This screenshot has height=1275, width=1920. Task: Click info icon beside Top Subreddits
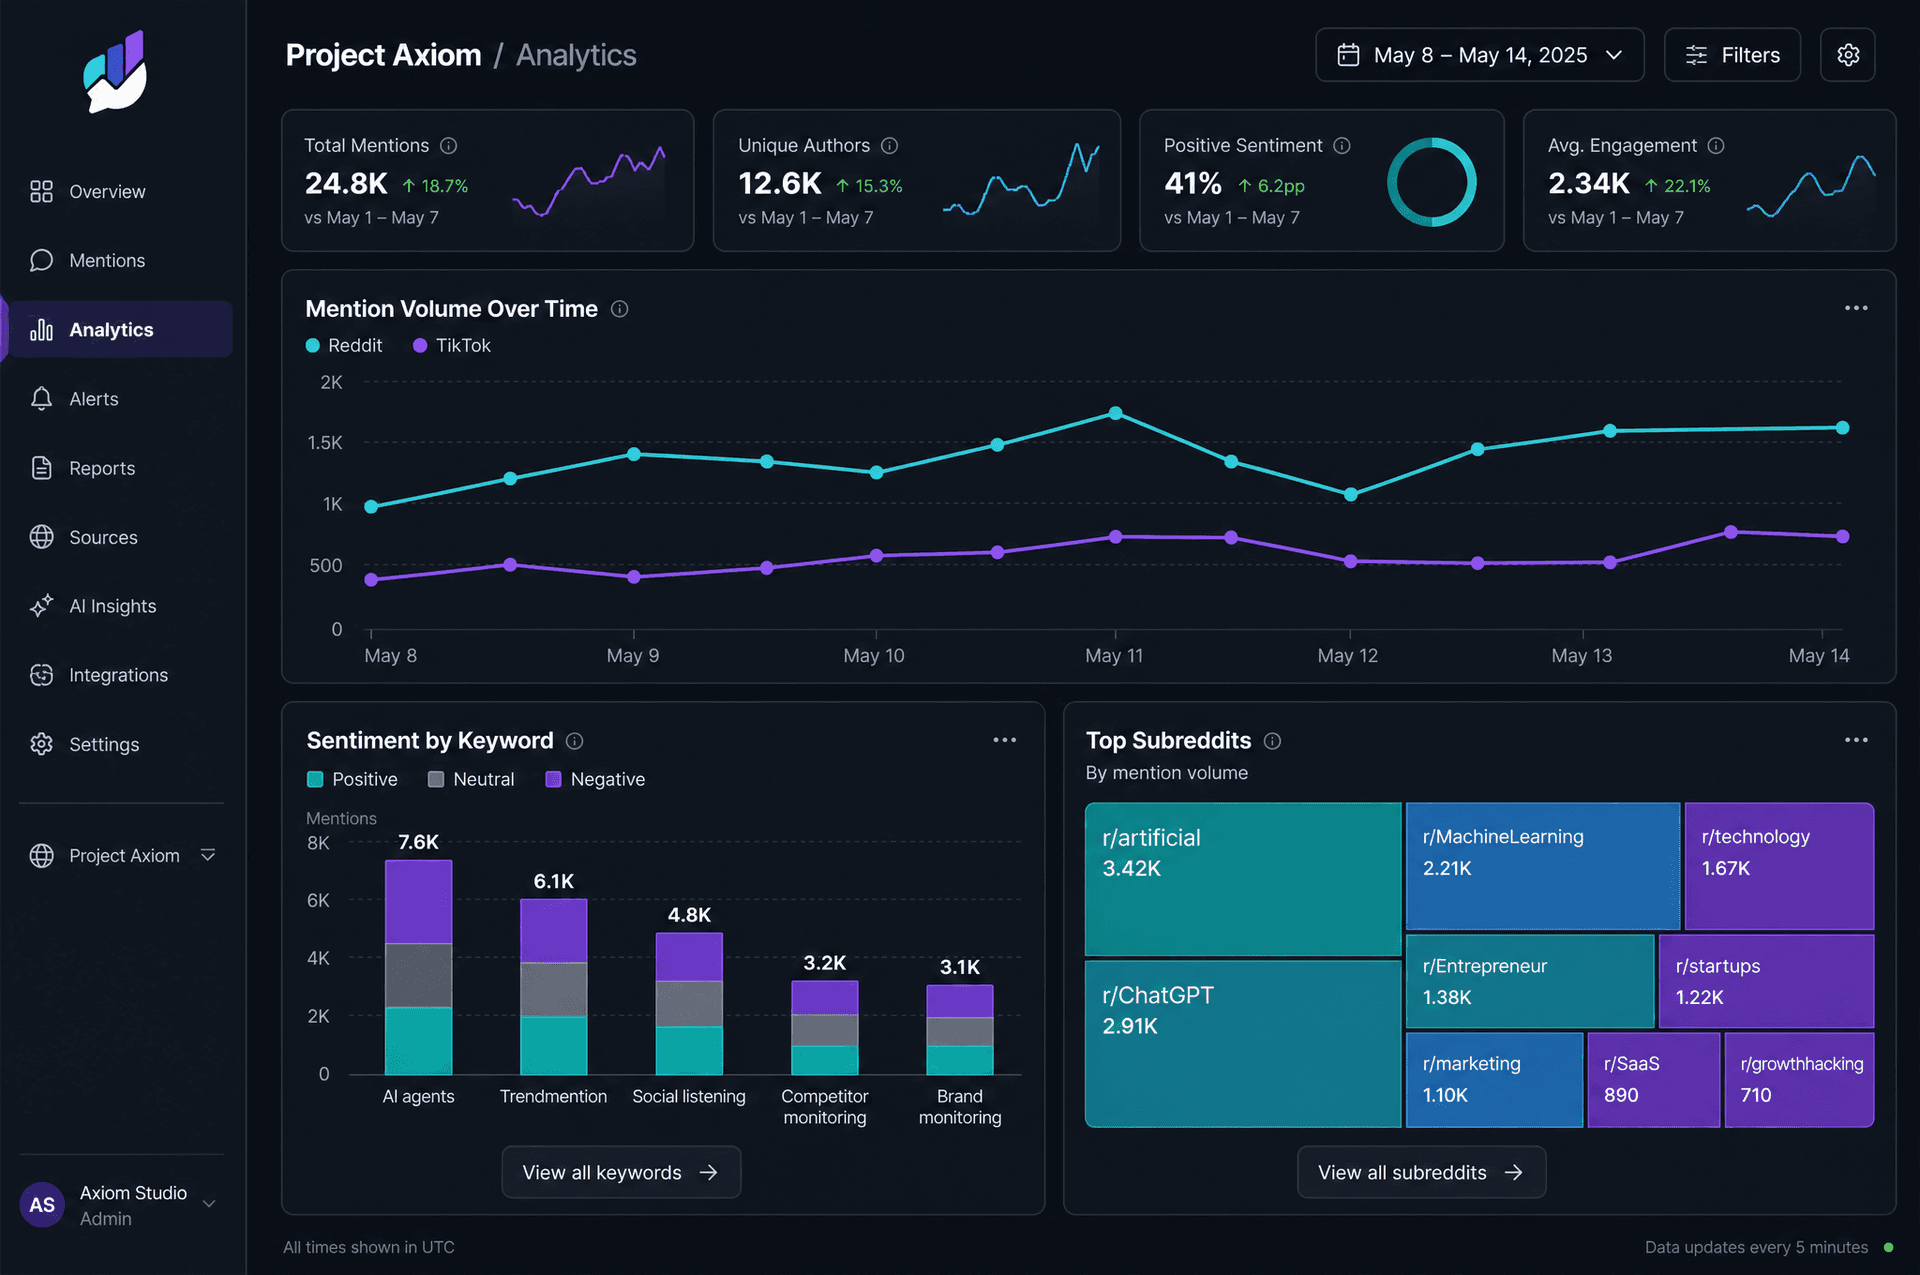[x=1272, y=740]
